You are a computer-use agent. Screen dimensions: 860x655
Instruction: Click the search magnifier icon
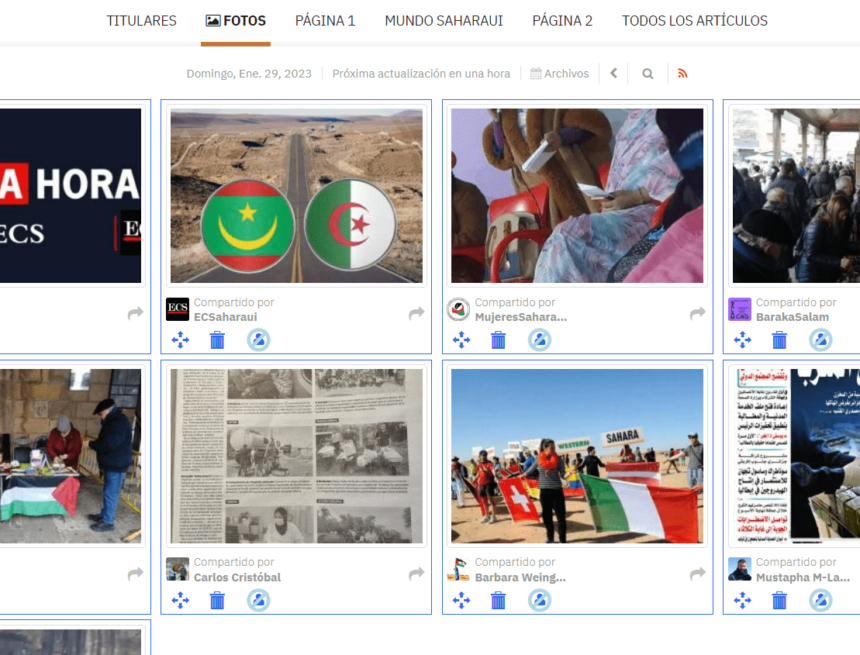[648, 73]
